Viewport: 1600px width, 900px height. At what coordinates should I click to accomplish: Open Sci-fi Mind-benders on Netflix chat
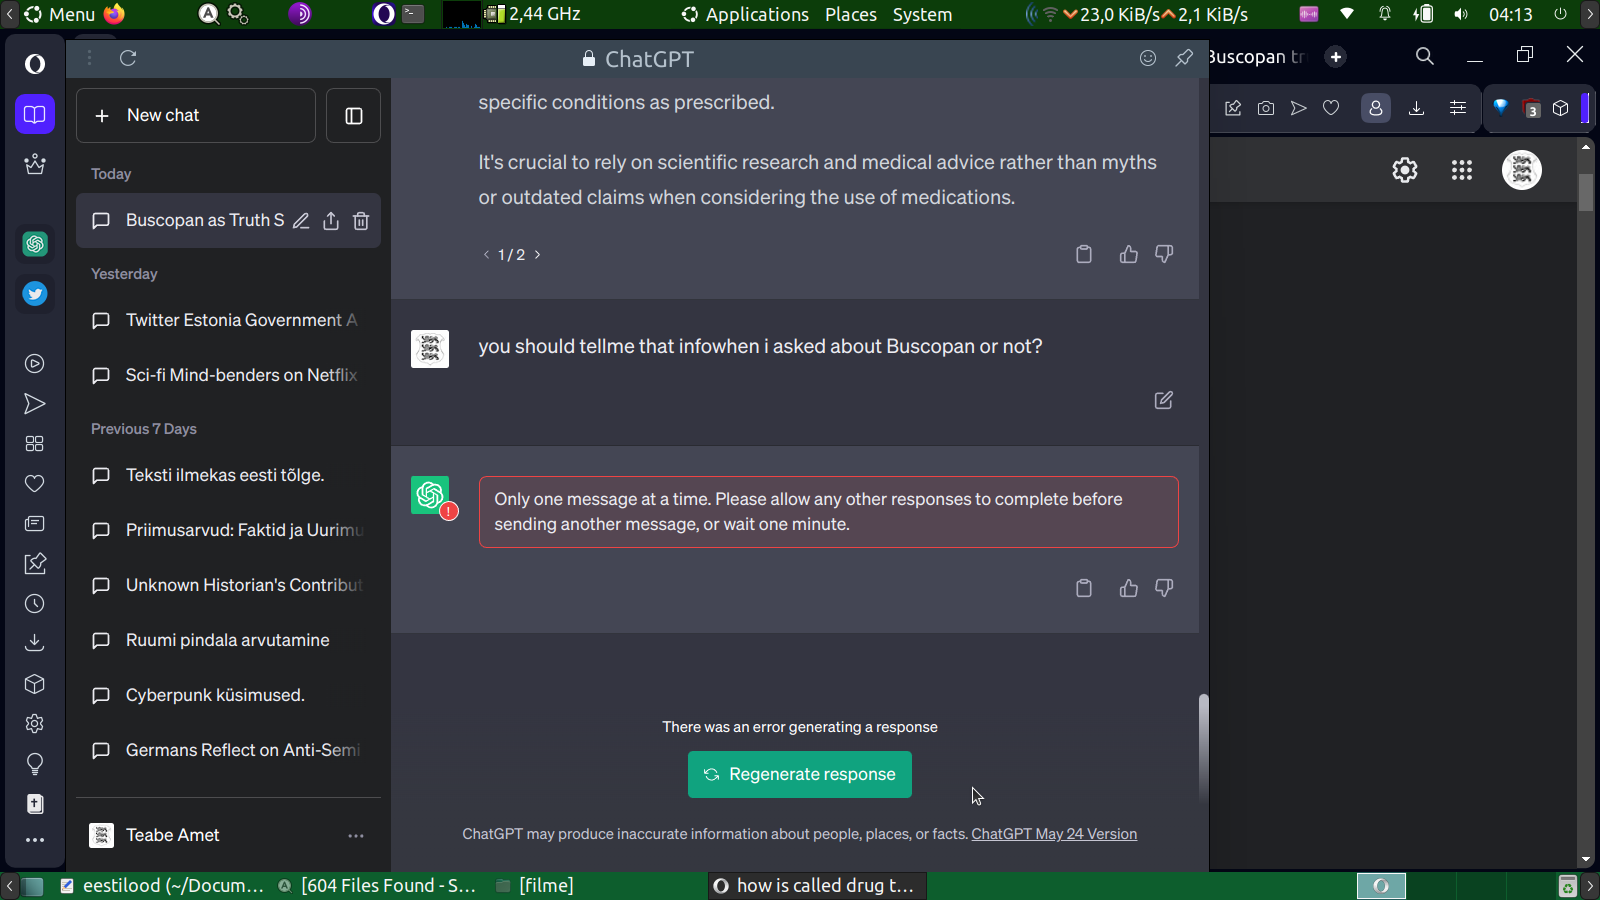[x=228, y=376]
